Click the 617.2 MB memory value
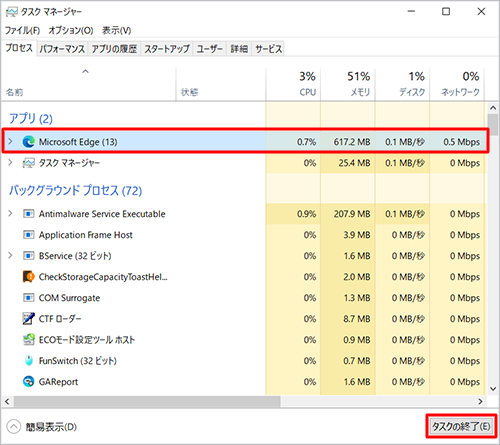 pos(352,142)
